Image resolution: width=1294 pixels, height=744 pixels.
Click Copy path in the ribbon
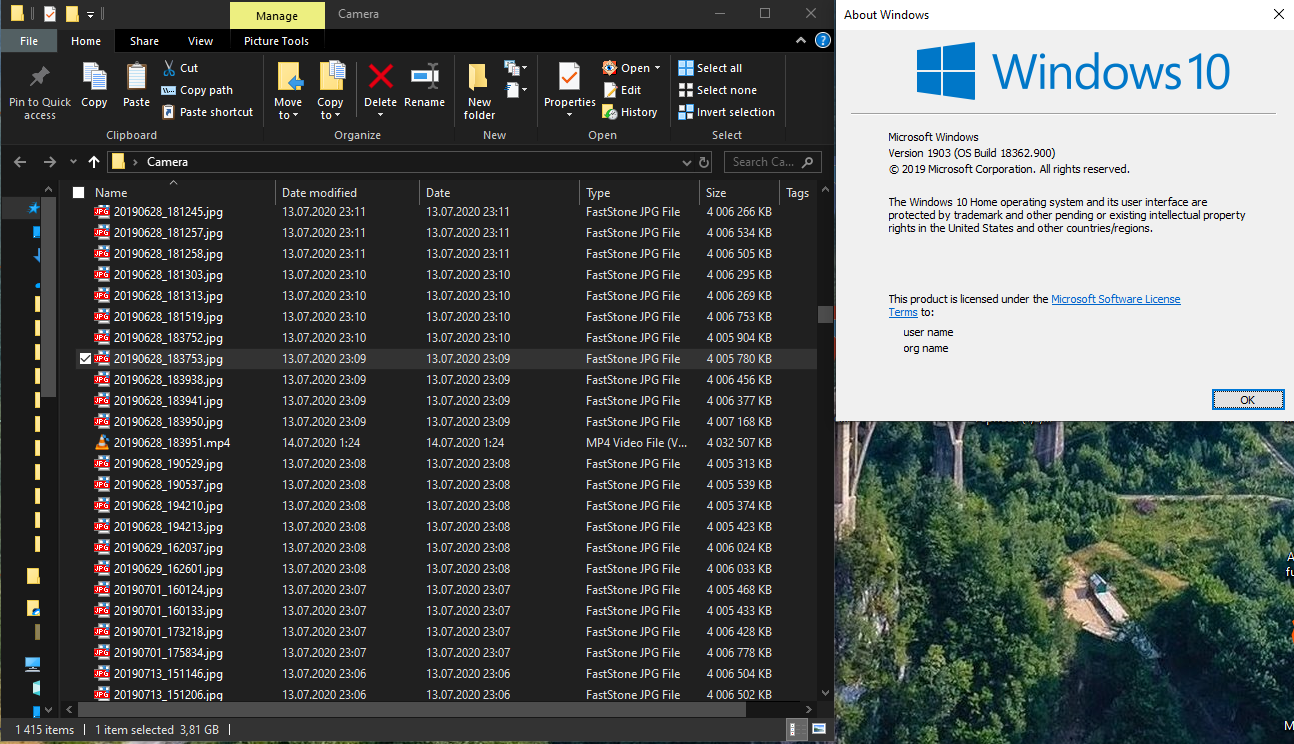pos(197,90)
